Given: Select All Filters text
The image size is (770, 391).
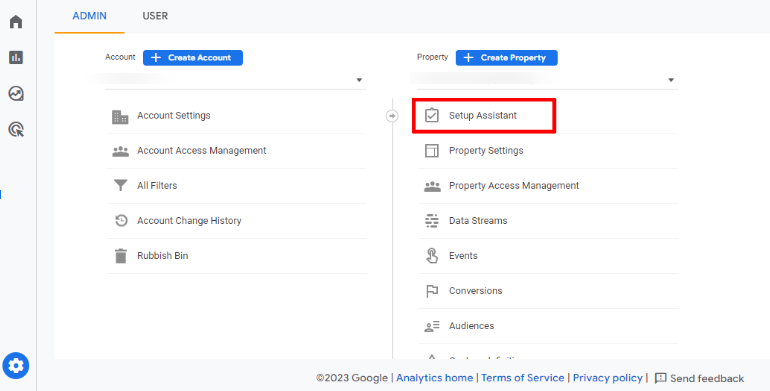Looking at the screenshot, I should coord(157,186).
